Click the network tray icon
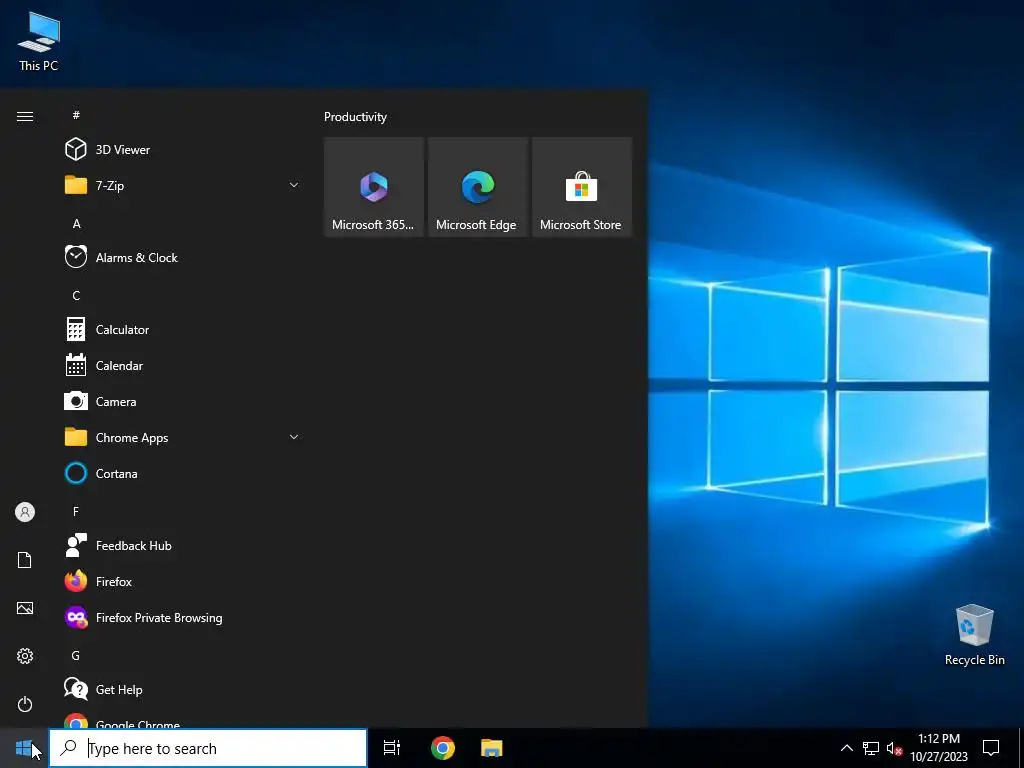 pyautogui.click(x=871, y=748)
